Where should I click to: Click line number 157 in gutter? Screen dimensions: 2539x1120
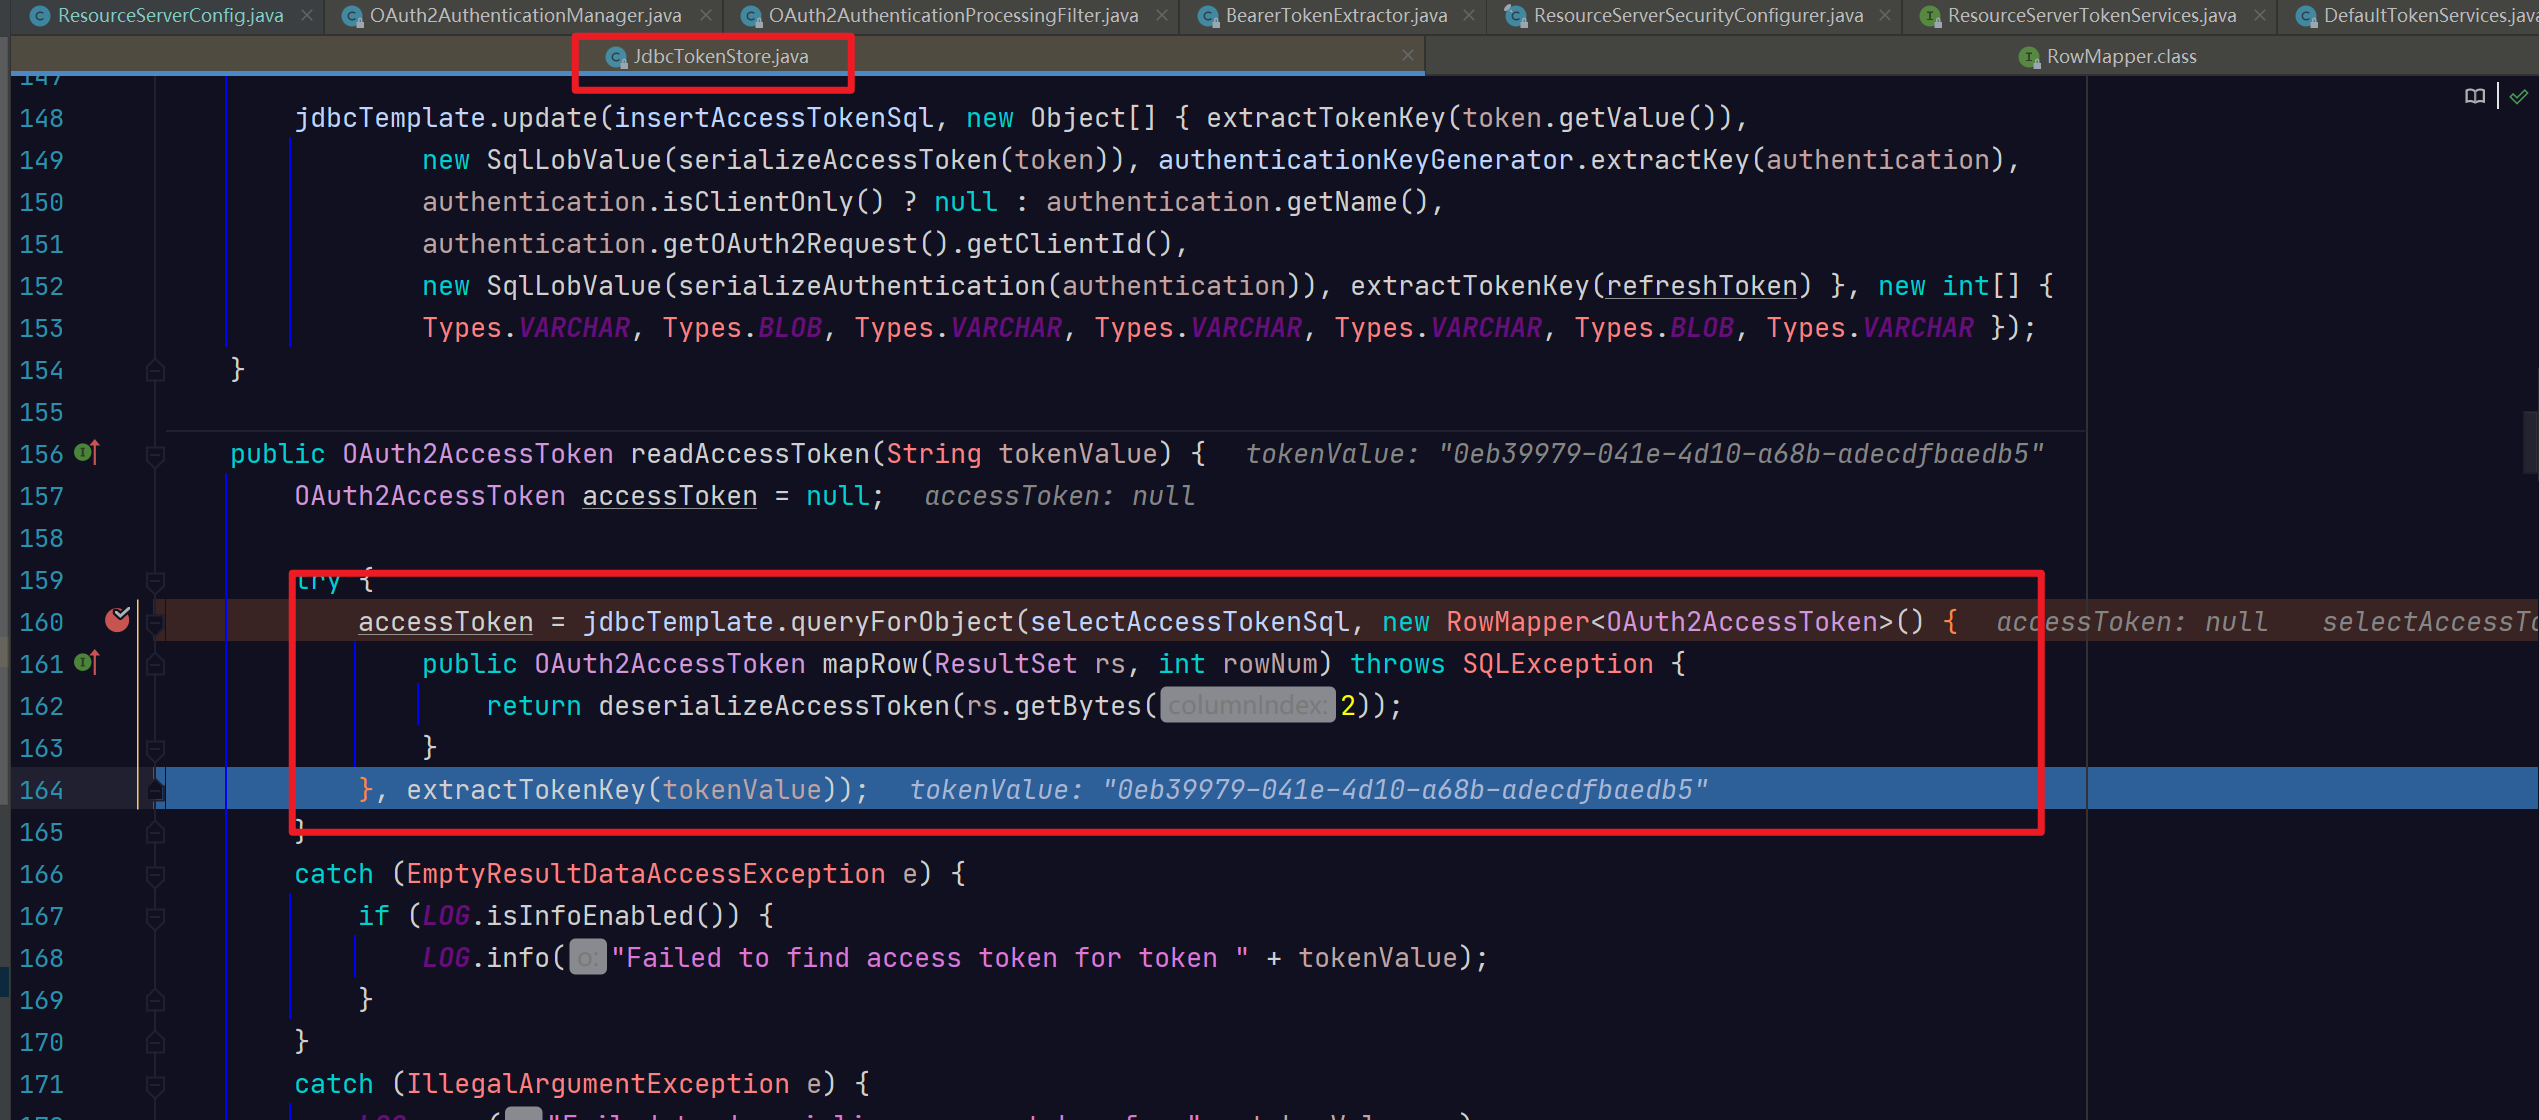coord(41,496)
